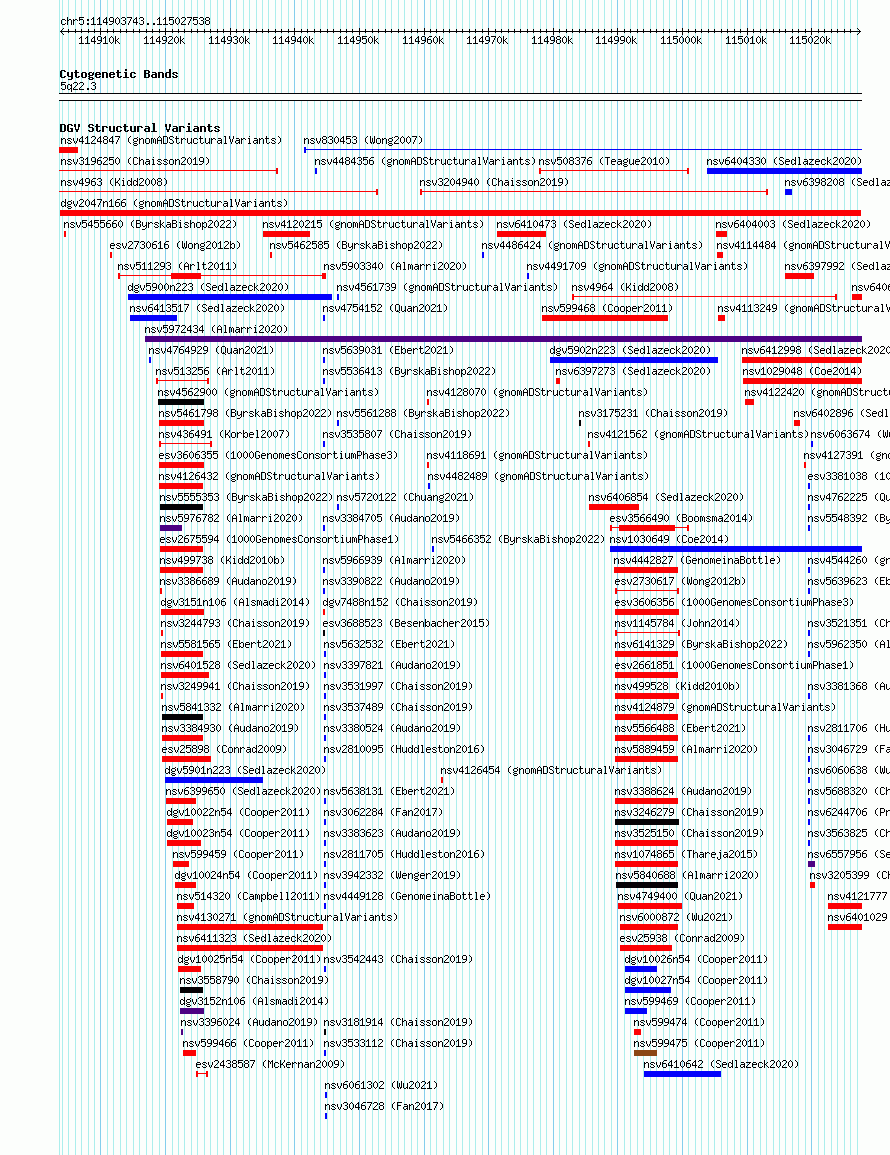Viewport: 890px width, 1155px height.
Task: Open variant dgv5902n223 (Sedlazeck2020)
Action: pos(631,350)
